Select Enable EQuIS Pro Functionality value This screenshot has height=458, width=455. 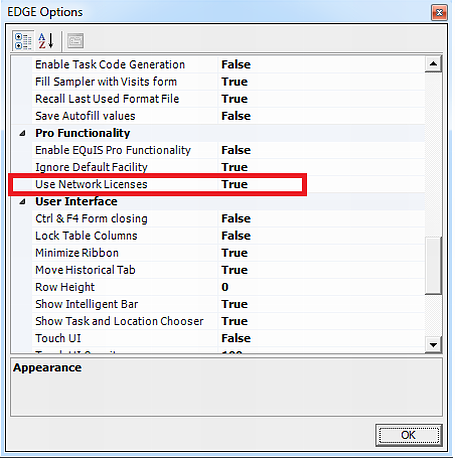[321, 150]
